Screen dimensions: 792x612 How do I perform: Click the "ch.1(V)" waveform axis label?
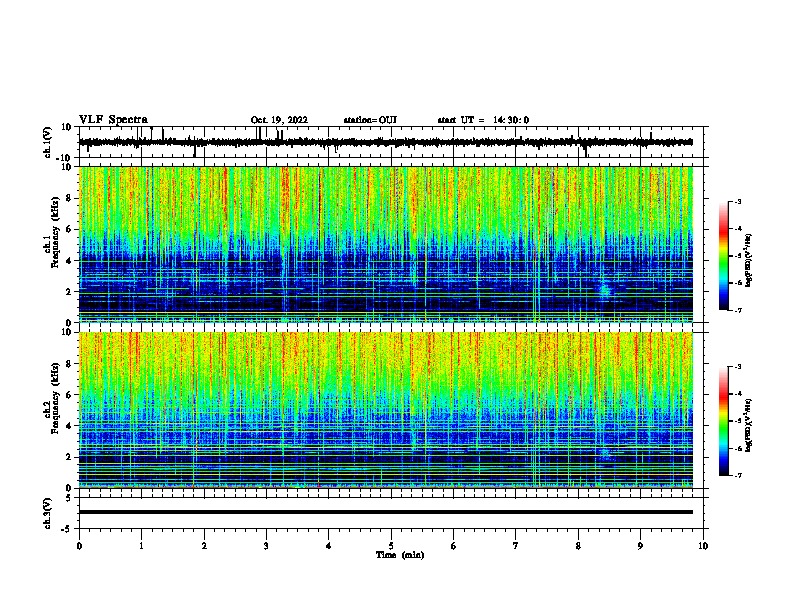(48, 142)
